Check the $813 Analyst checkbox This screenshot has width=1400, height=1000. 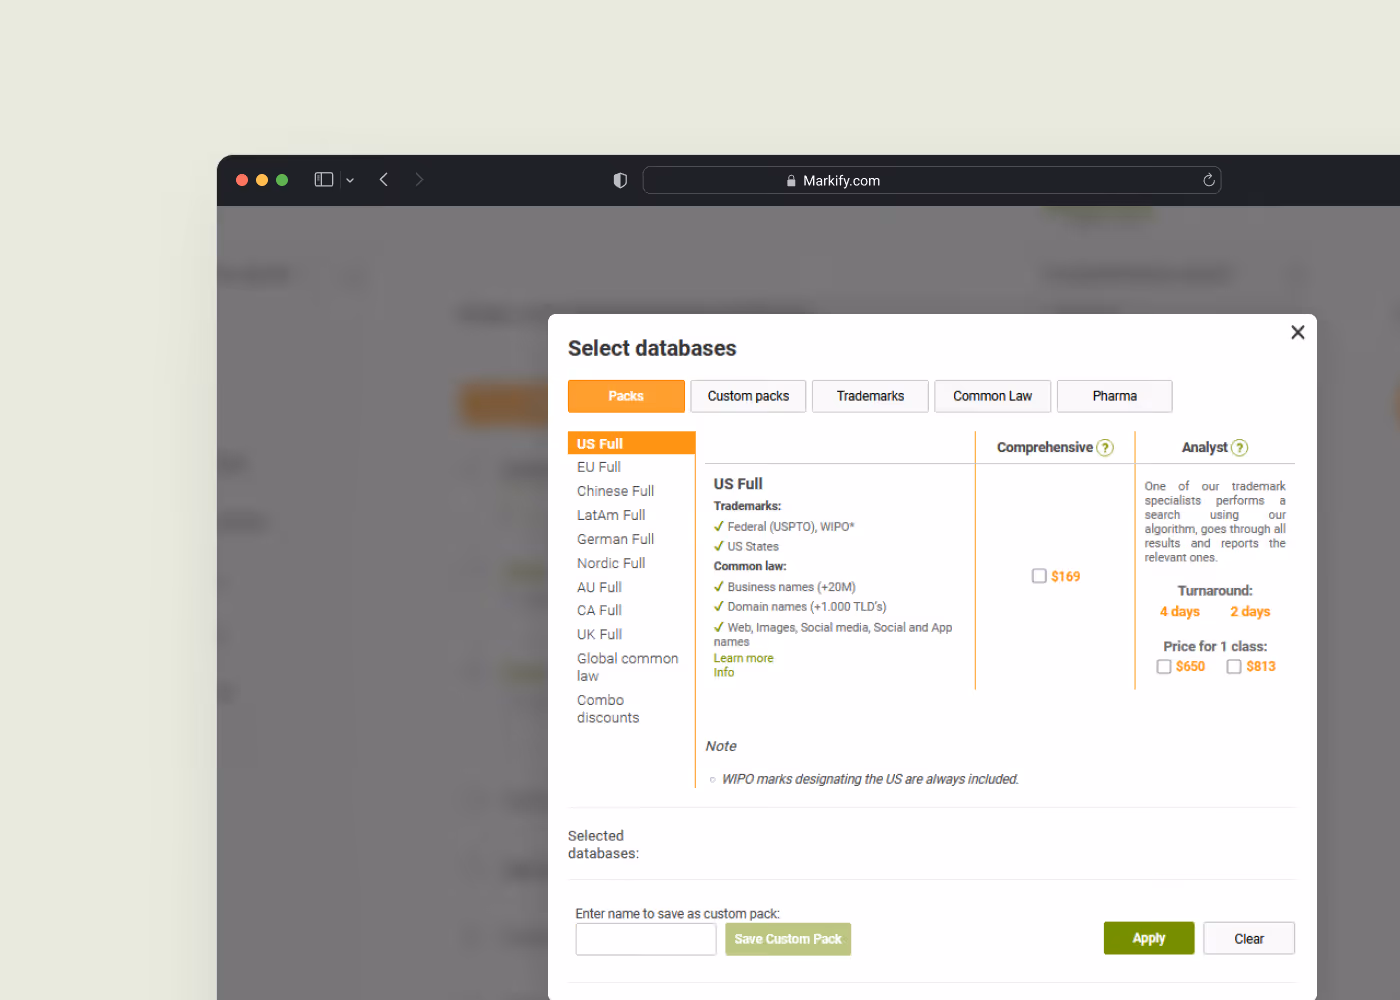1234,666
